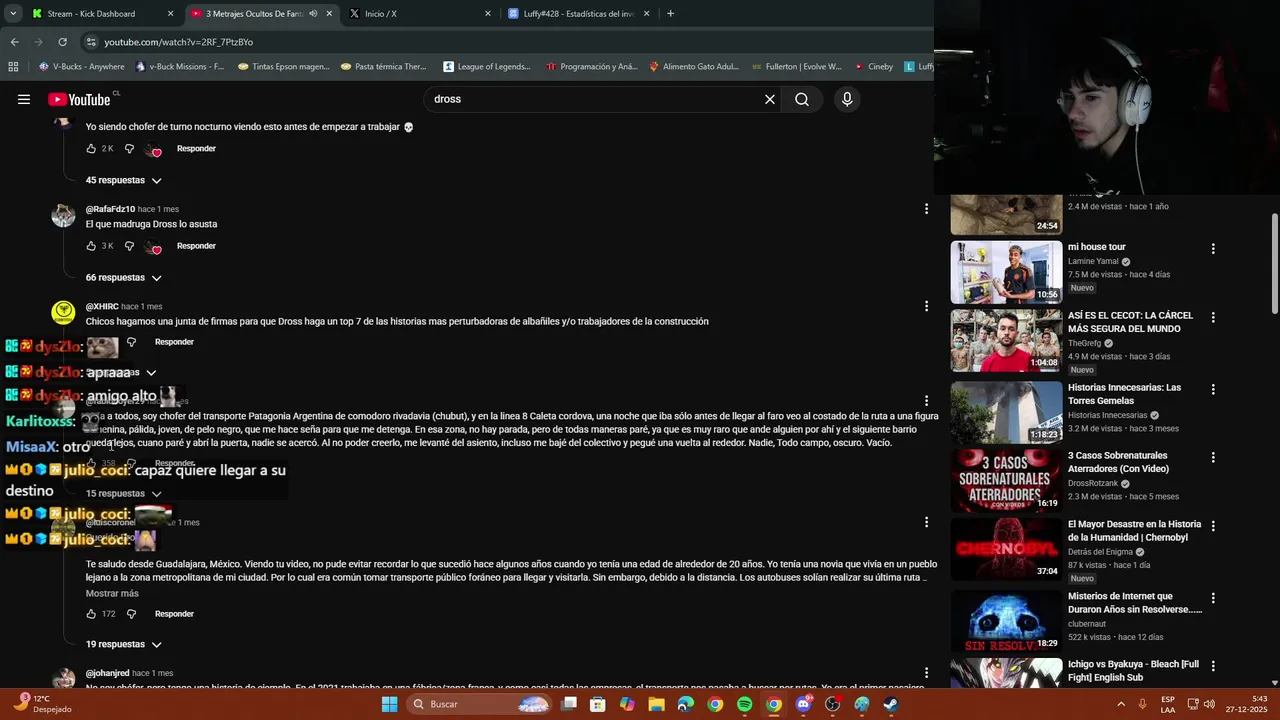The image size is (1280, 720).
Task: Reply to the Guadalajara, México comment
Action: coord(174,614)
